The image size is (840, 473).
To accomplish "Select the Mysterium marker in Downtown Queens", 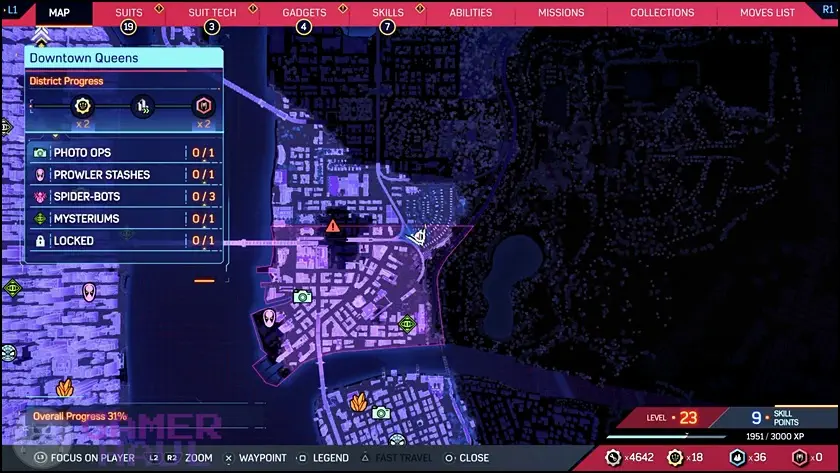I will click(407, 324).
